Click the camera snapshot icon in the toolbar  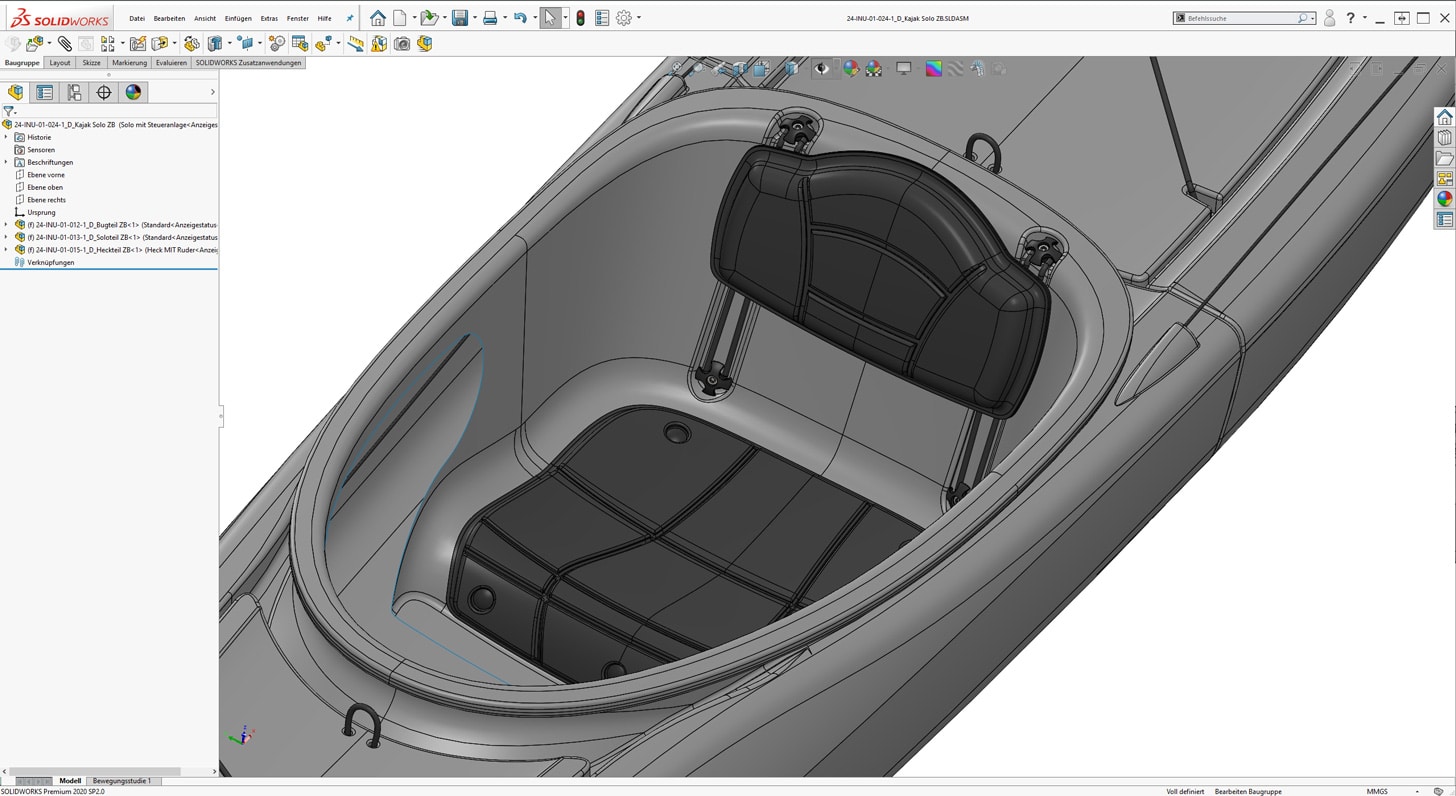tap(402, 44)
